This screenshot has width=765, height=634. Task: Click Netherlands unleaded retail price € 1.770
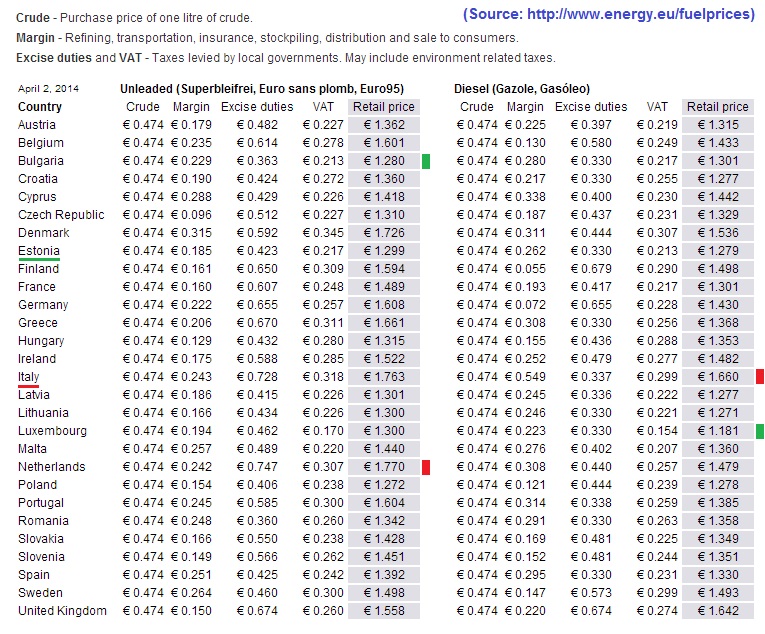(384, 467)
